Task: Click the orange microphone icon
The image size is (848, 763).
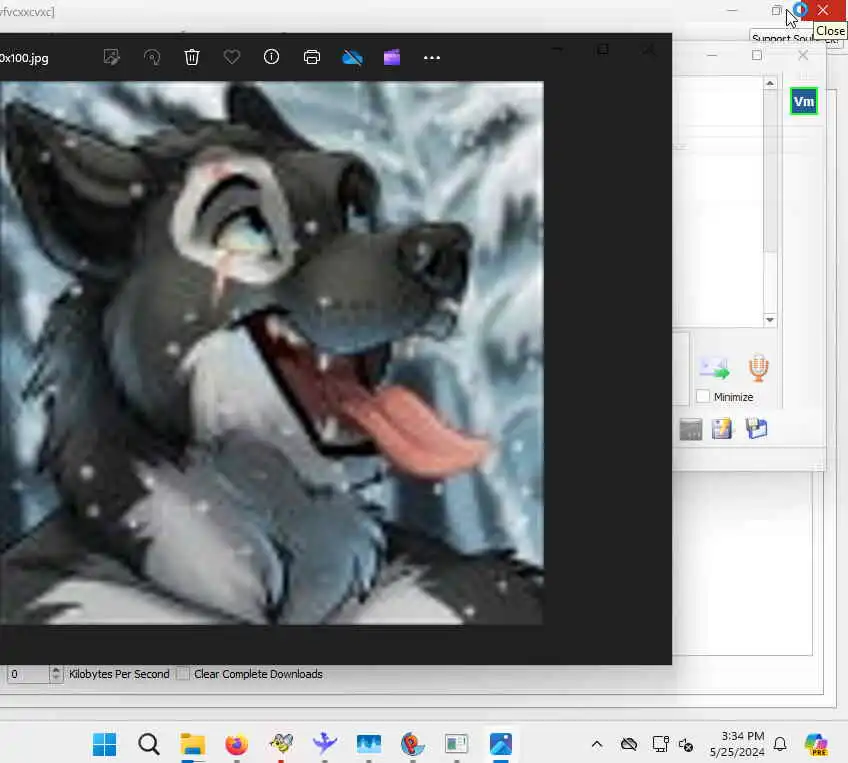Action: (758, 368)
